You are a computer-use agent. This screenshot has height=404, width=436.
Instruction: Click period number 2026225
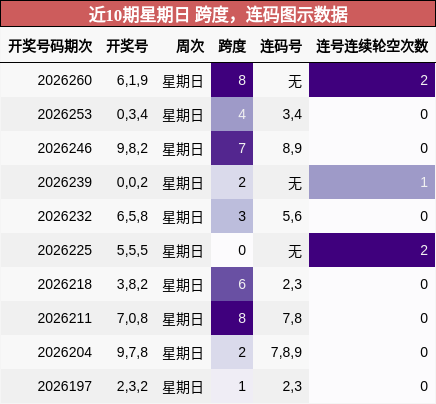tap(65, 250)
